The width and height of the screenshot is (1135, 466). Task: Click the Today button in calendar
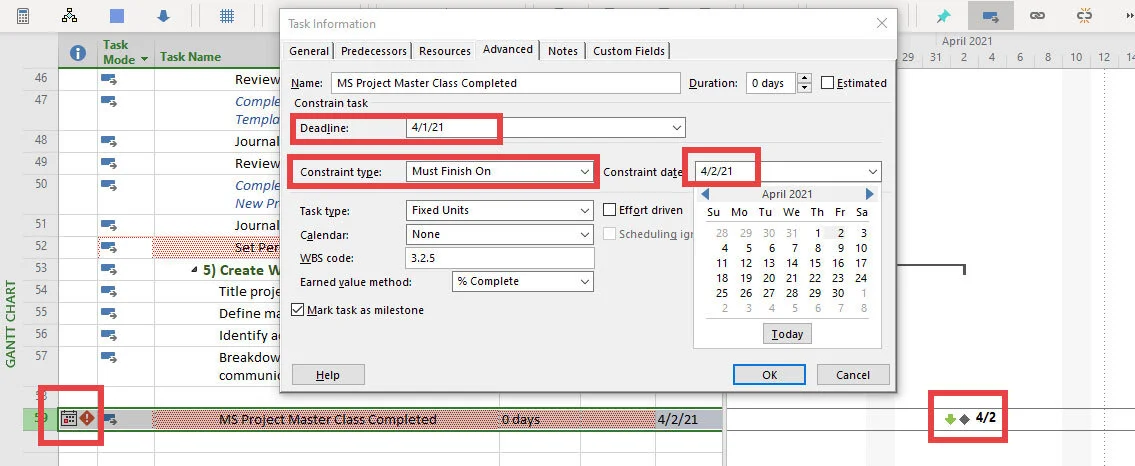(x=787, y=334)
